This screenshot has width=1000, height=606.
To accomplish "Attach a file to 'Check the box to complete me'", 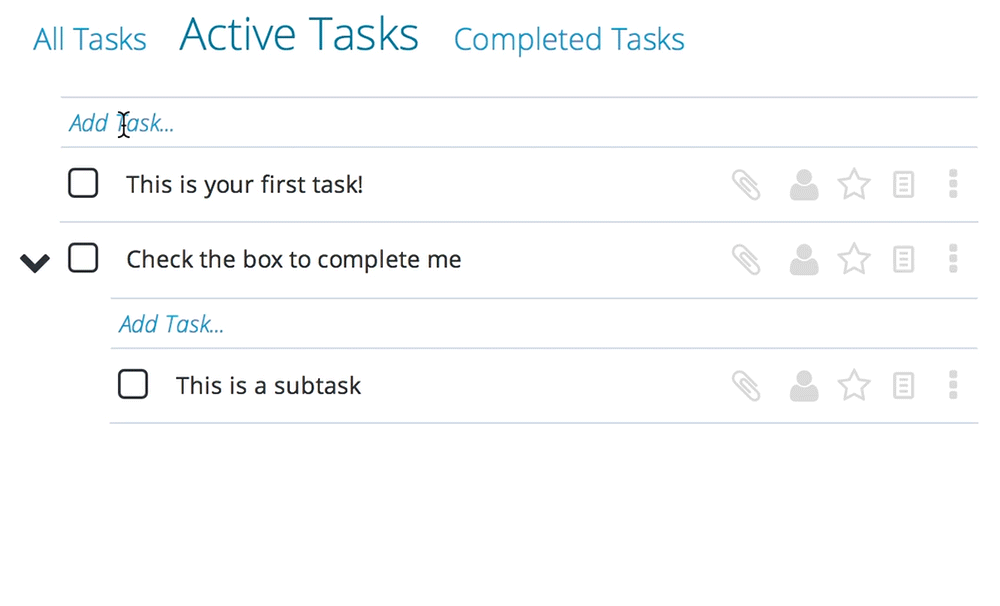I will click(746, 260).
